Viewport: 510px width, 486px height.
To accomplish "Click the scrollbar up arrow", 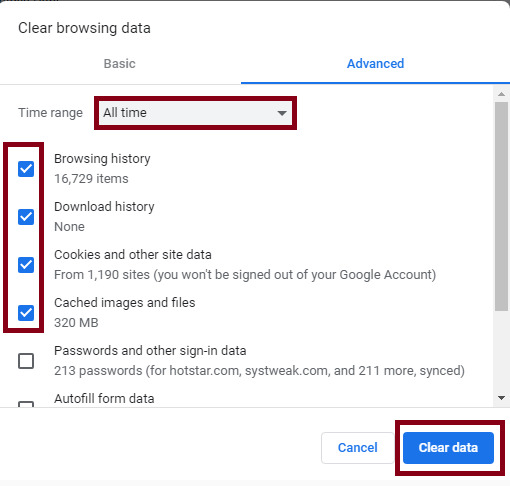I will click(x=501, y=94).
